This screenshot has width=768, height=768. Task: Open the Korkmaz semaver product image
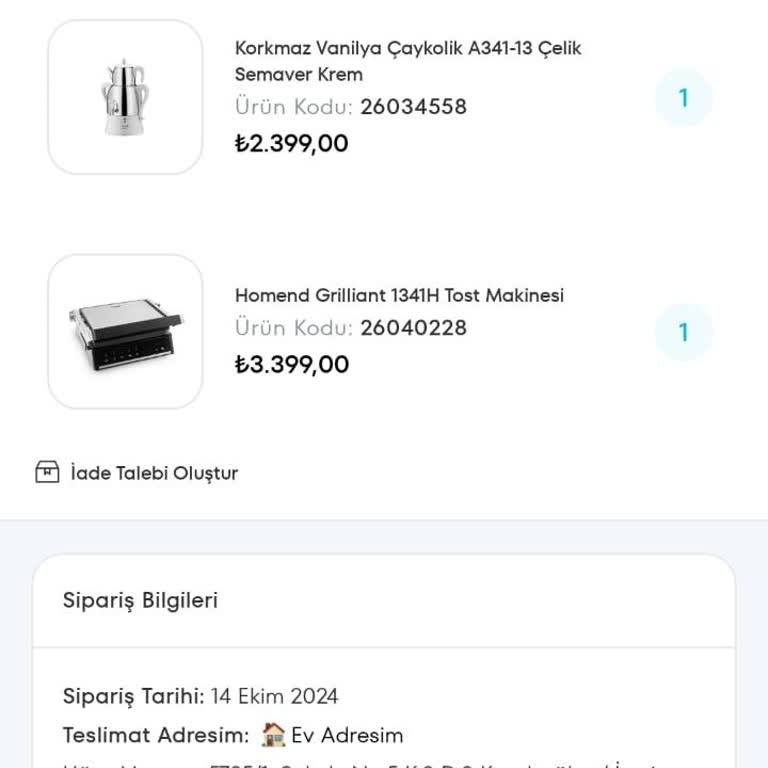click(x=125, y=97)
